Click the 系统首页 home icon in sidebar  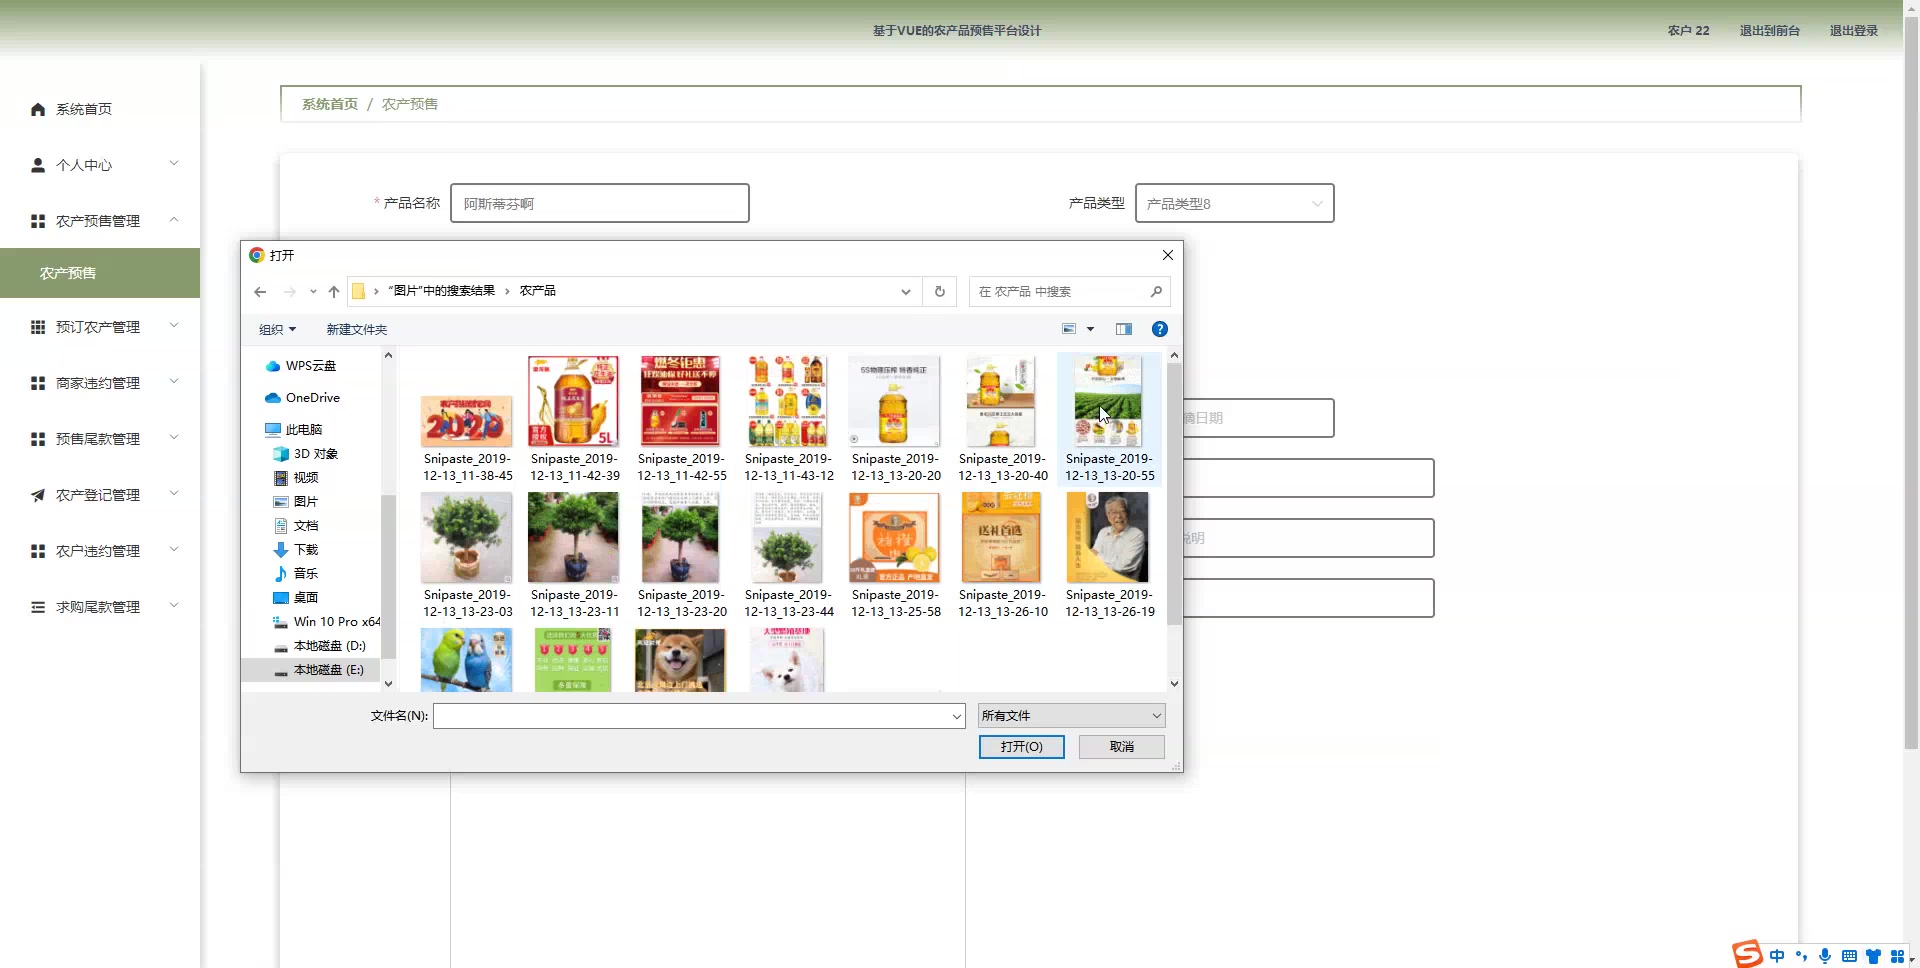point(38,109)
